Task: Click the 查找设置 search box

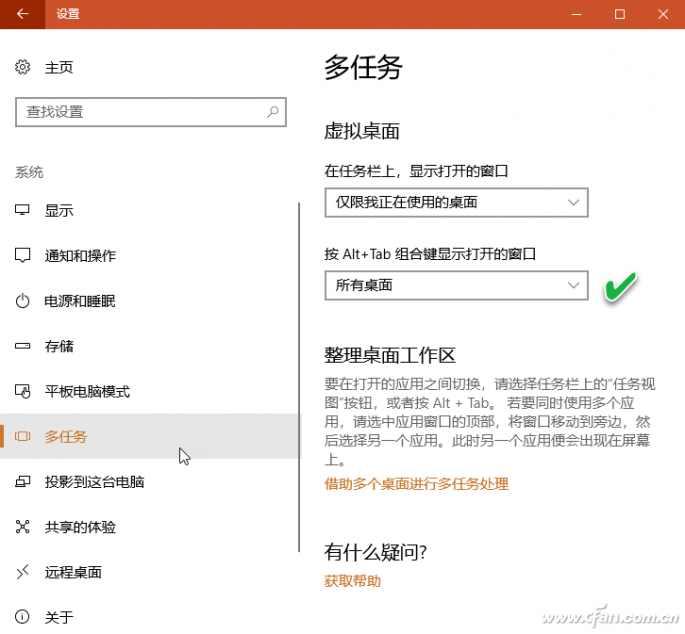Action: [151, 112]
